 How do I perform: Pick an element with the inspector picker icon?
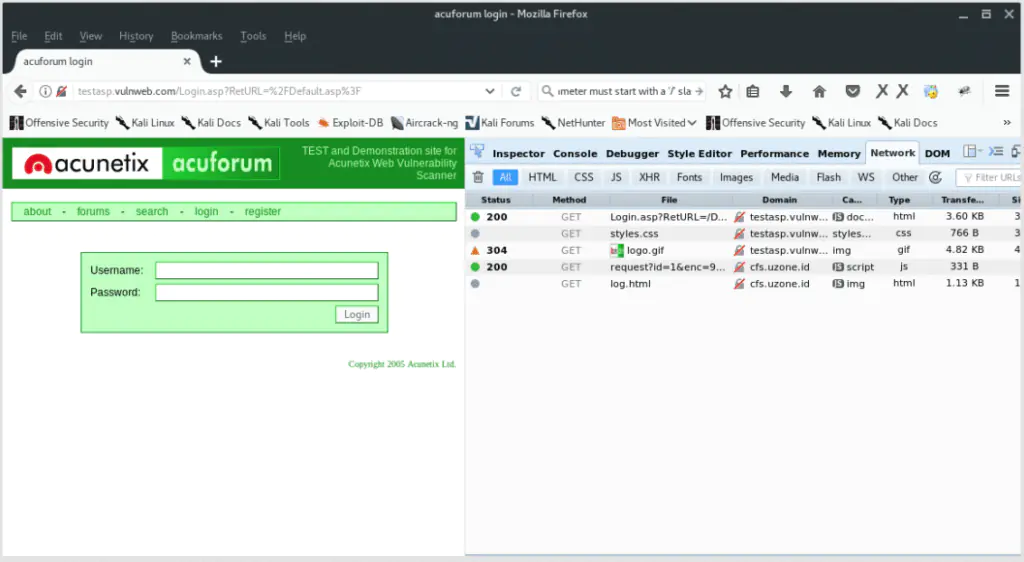pos(477,153)
